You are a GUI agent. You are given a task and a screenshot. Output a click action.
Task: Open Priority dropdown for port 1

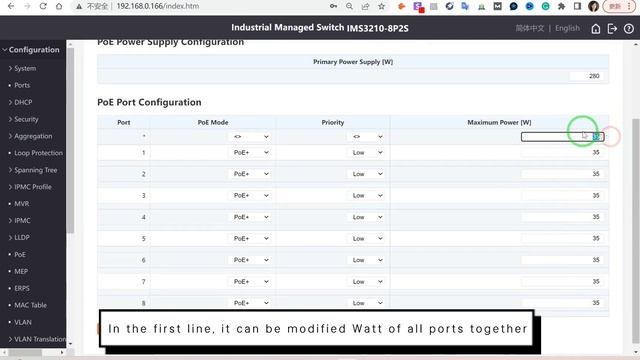(366, 153)
